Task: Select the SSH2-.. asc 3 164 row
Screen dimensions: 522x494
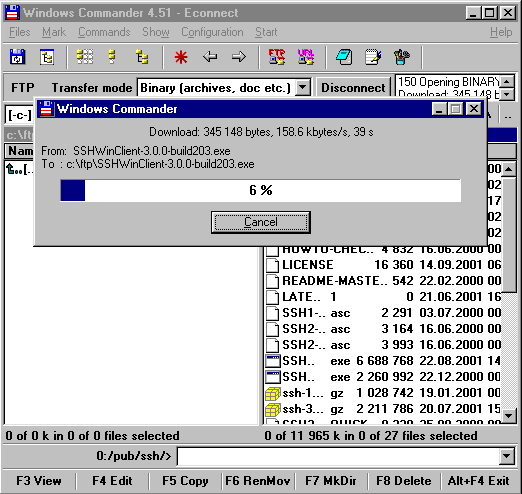Action: [383, 329]
